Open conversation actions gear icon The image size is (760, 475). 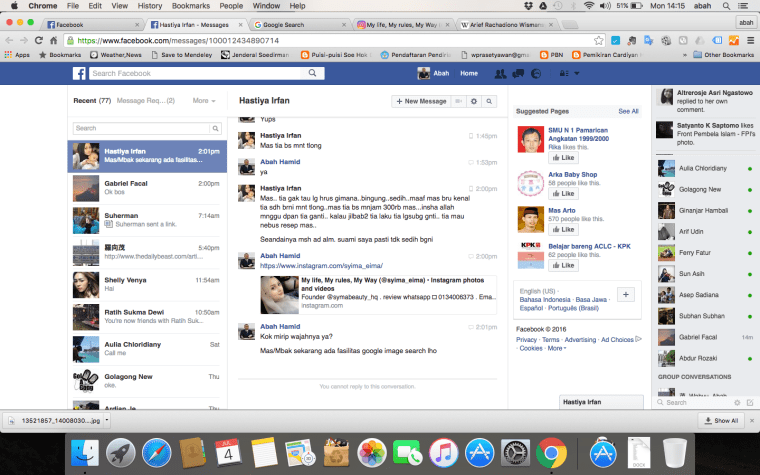click(x=474, y=101)
